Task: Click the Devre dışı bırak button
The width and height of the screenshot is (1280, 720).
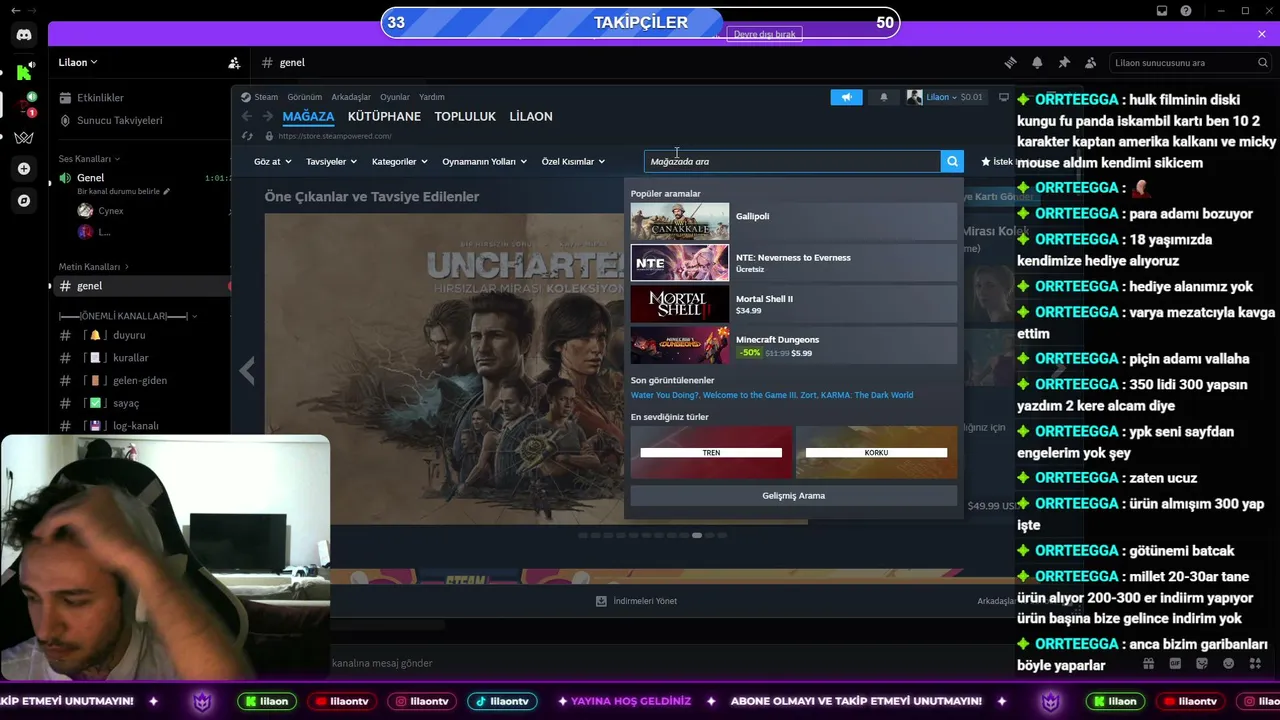Action: point(765,34)
